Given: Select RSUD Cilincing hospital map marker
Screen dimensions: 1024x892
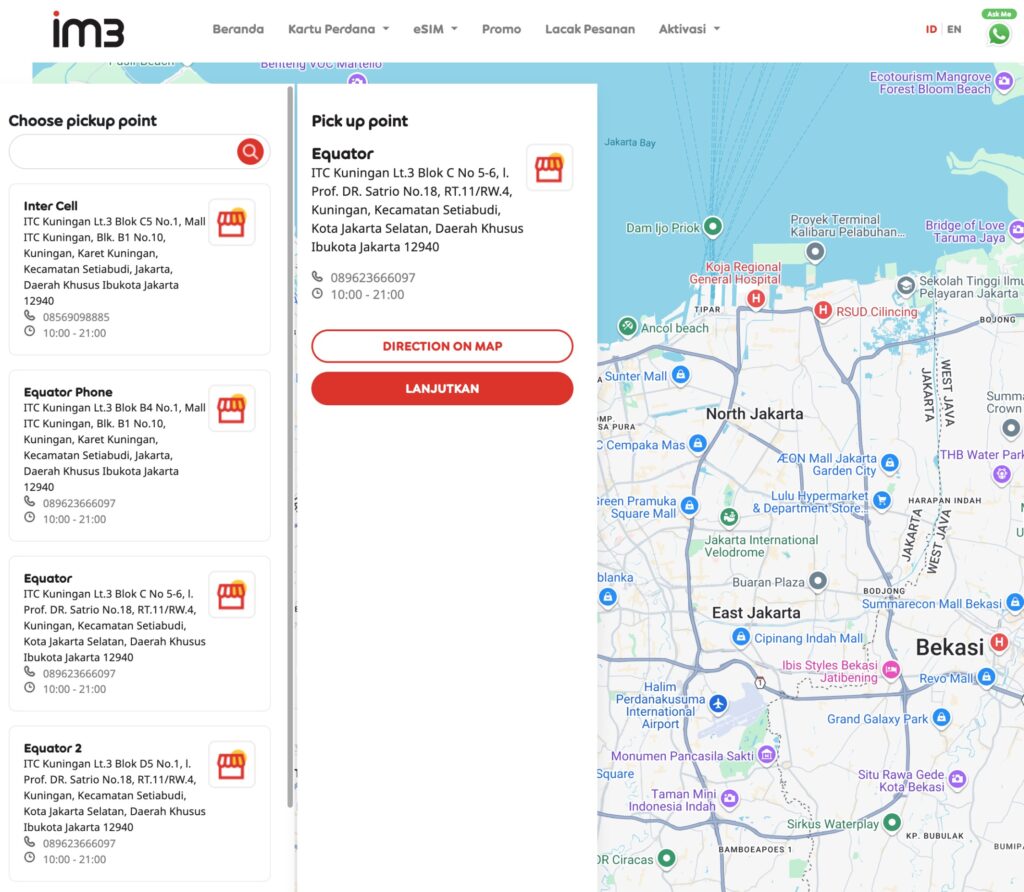Looking at the screenshot, I should [823, 311].
